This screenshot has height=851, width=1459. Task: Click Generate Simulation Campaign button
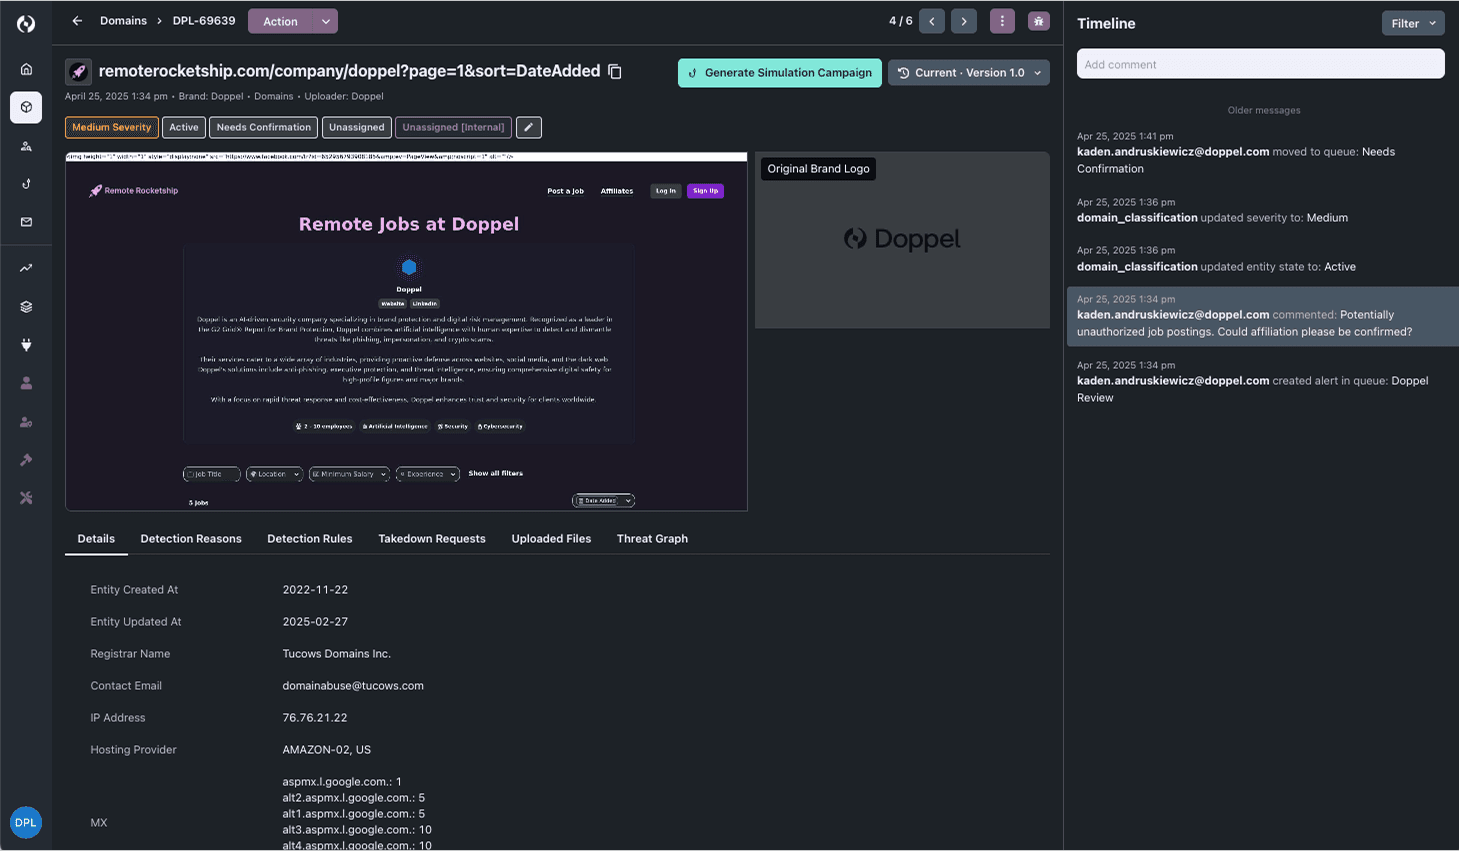pos(779,73)
